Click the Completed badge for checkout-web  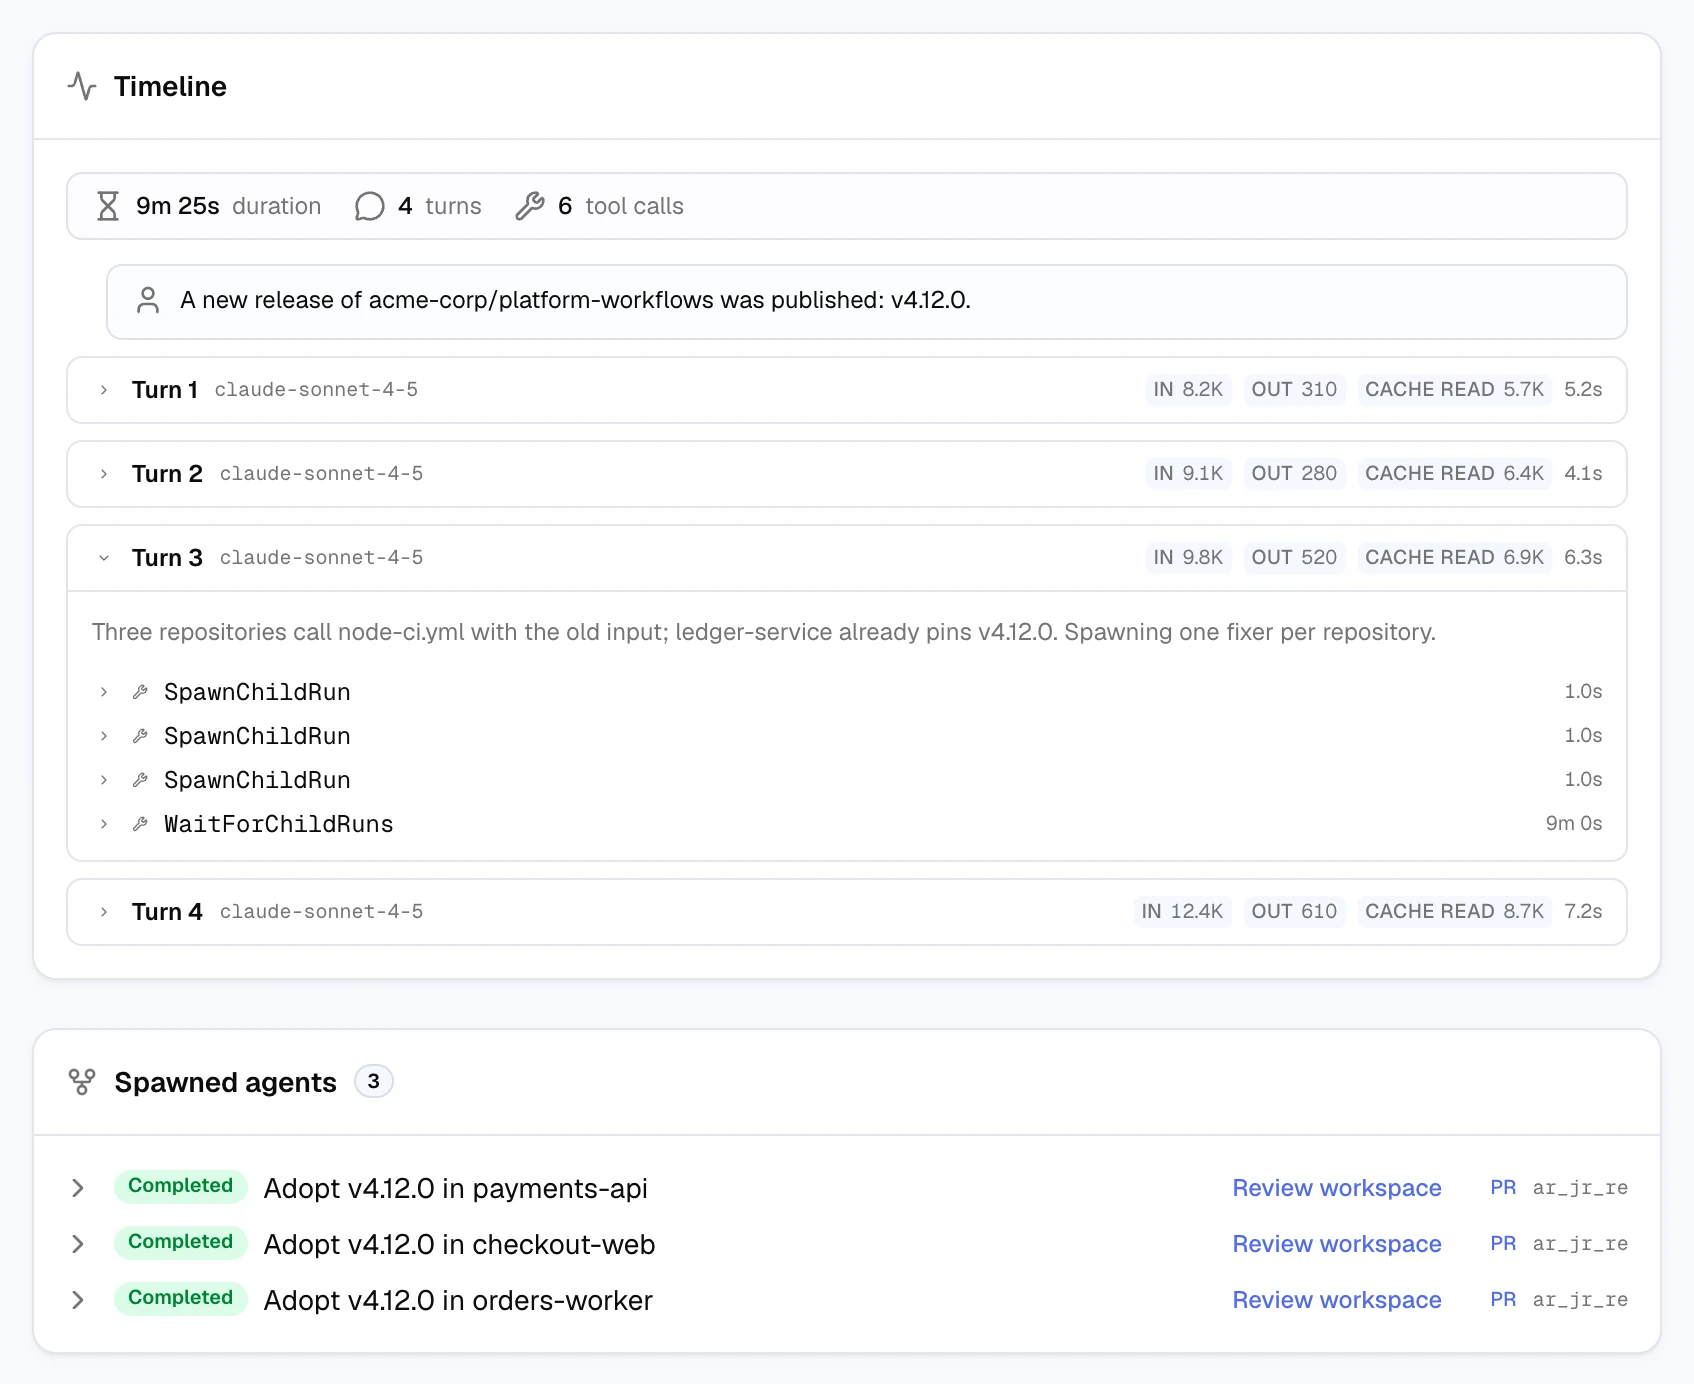(180, 1242)
